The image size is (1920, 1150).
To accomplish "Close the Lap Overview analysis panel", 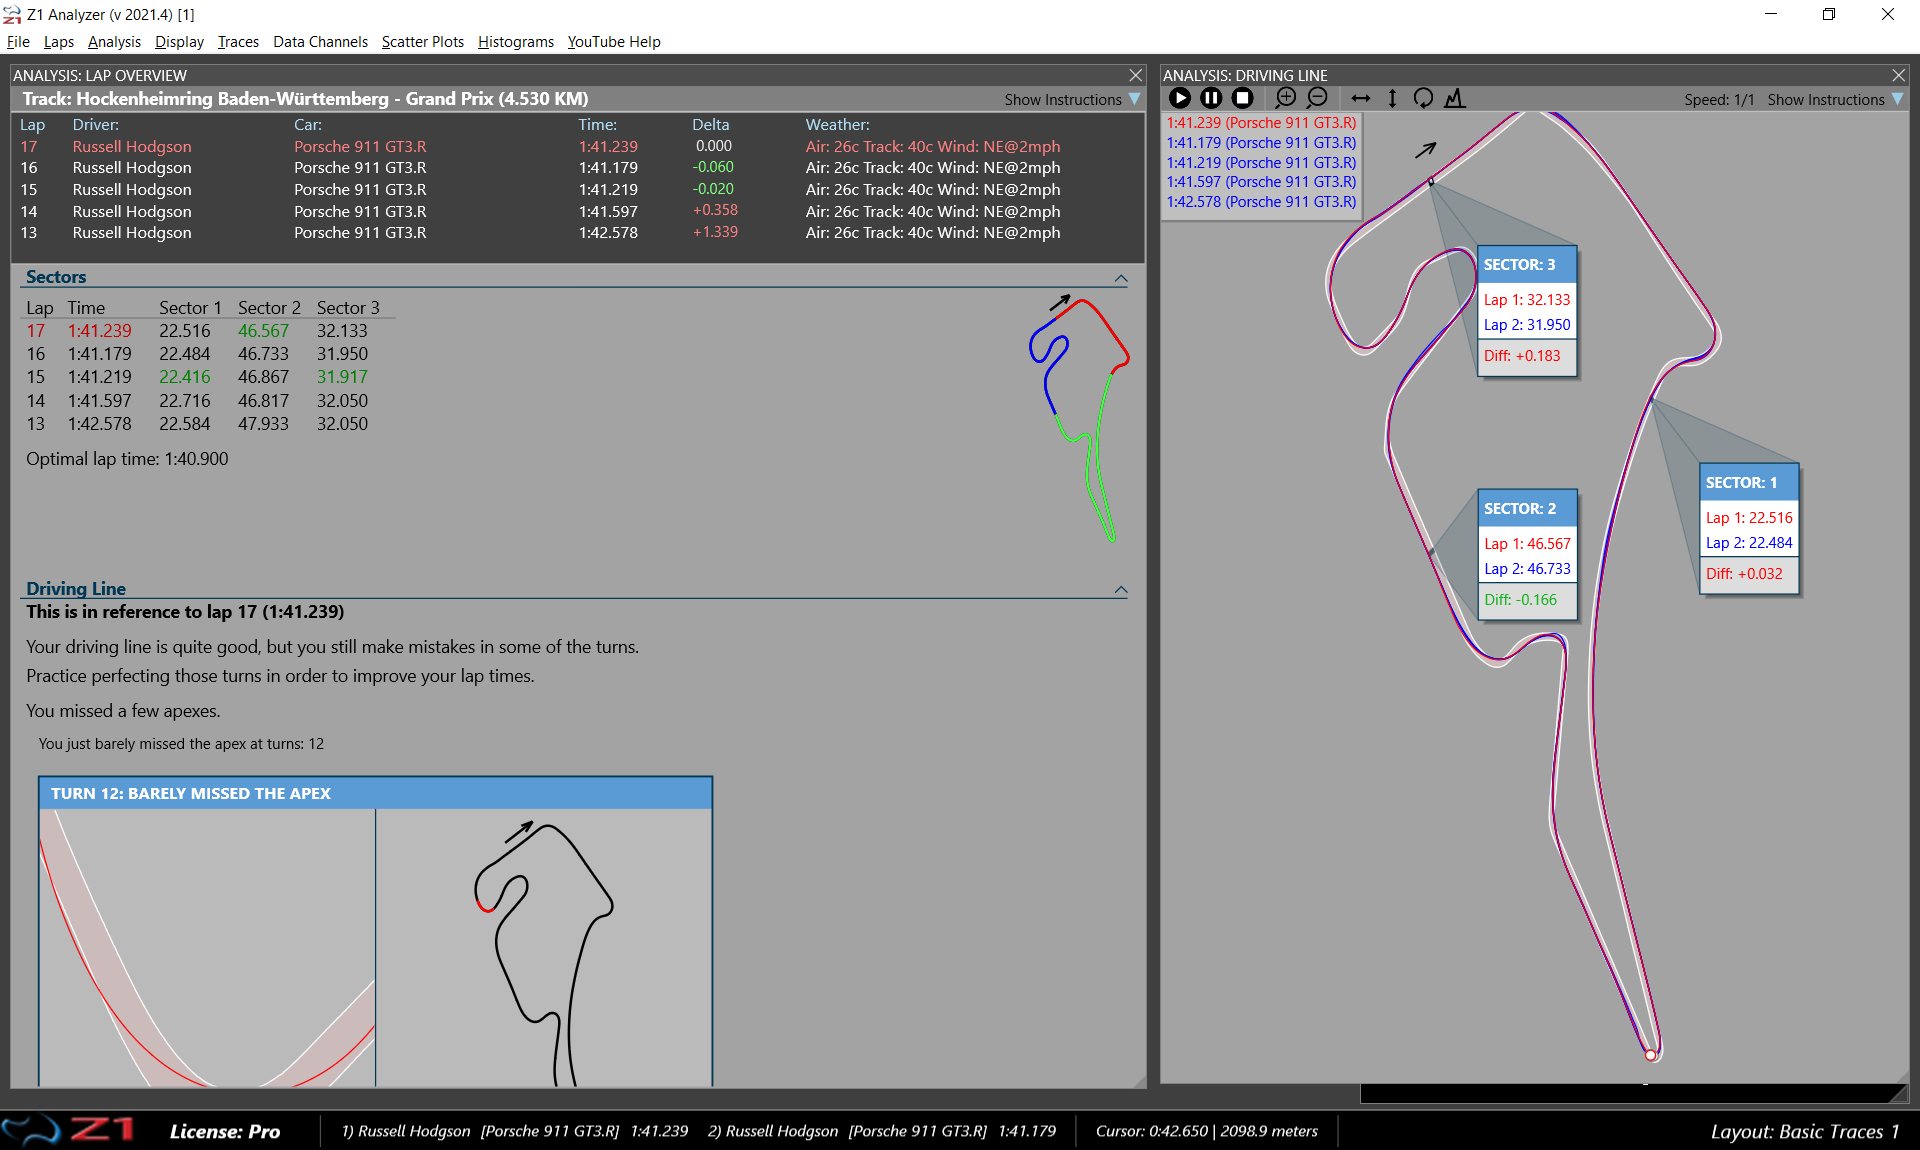I will [1135, 75].
